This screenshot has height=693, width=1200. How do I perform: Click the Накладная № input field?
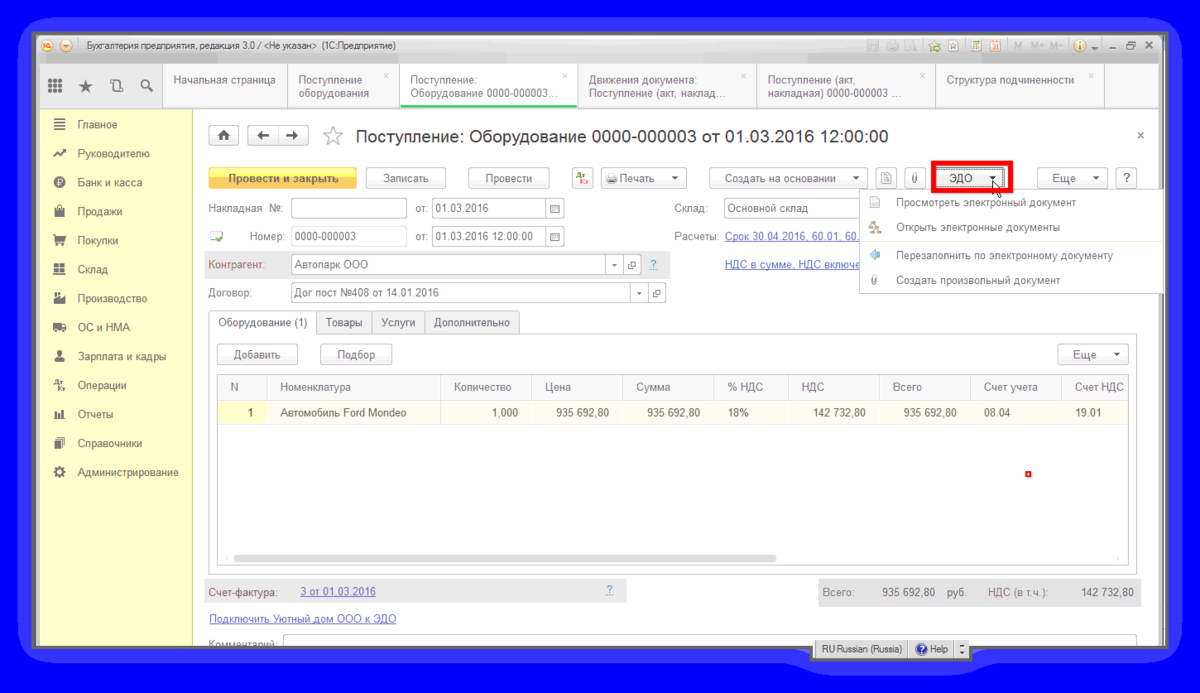click(349, 209)
